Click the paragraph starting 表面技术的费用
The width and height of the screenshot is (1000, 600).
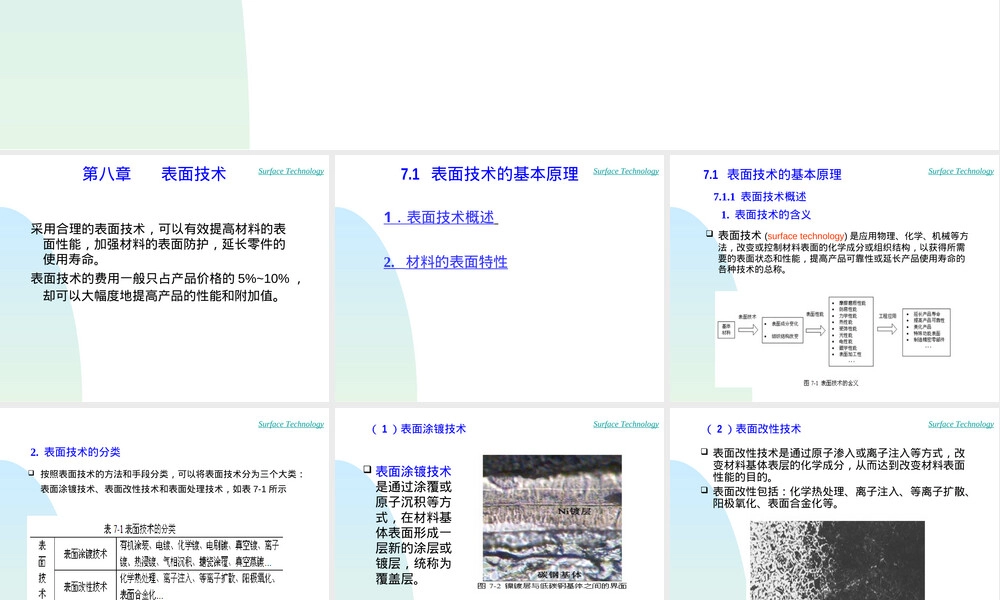(166, 287)
